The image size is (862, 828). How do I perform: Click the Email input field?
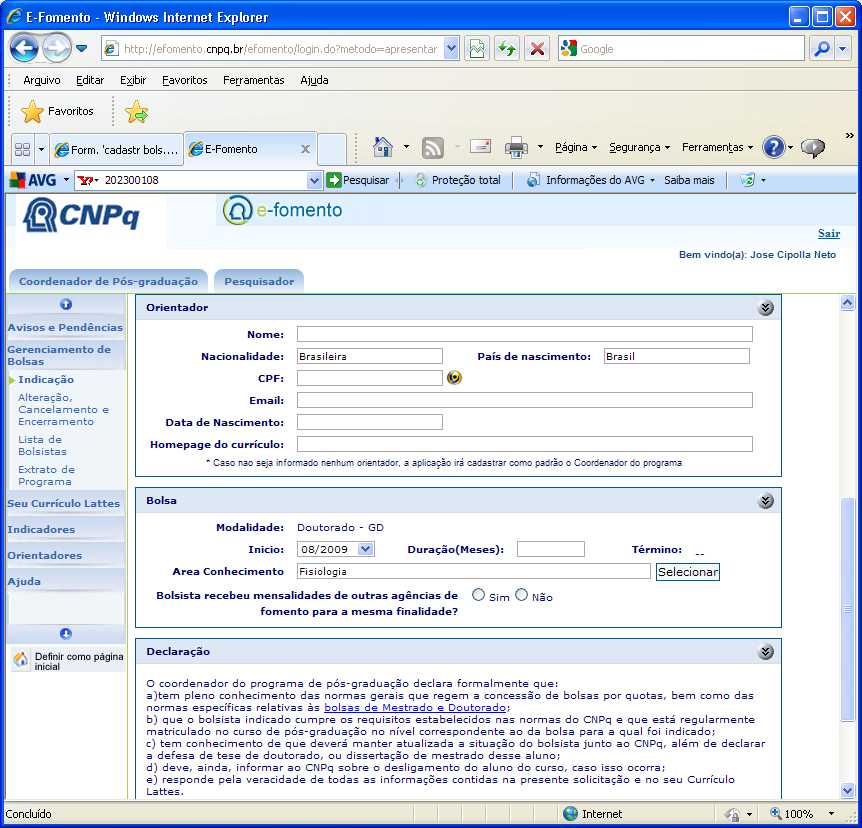click(524, 400)
